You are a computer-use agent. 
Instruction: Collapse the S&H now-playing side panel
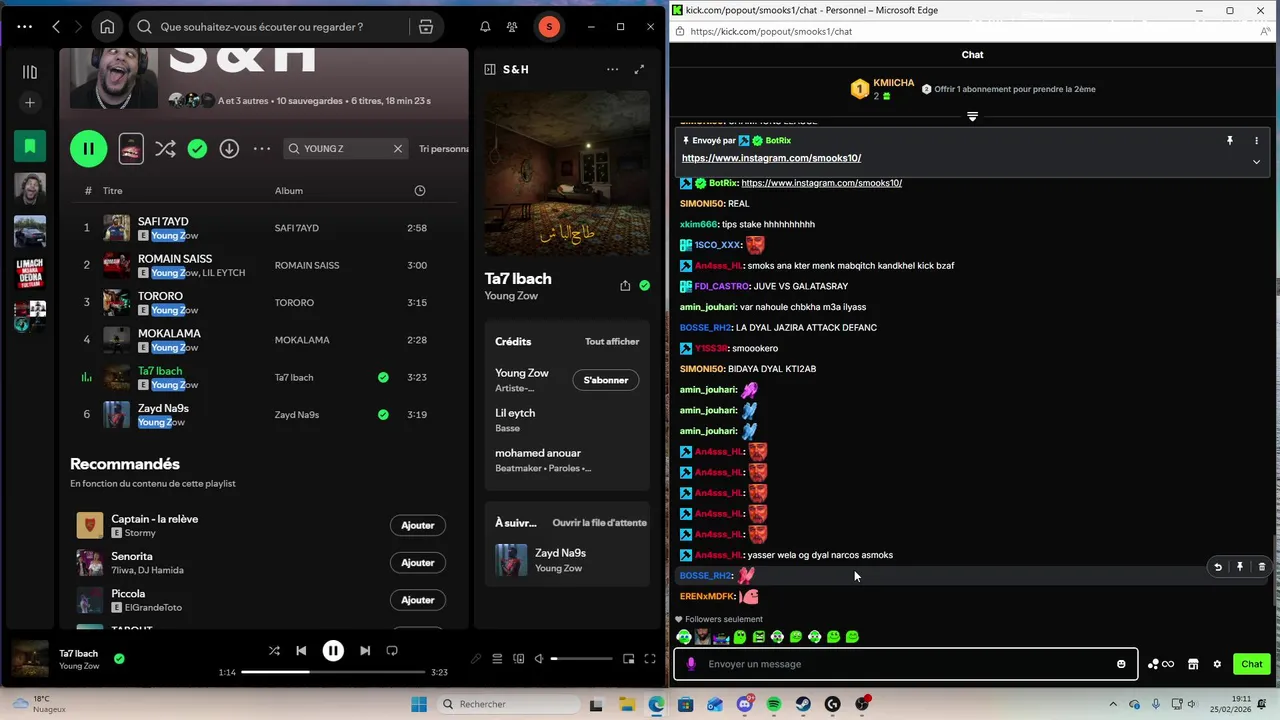490,69
